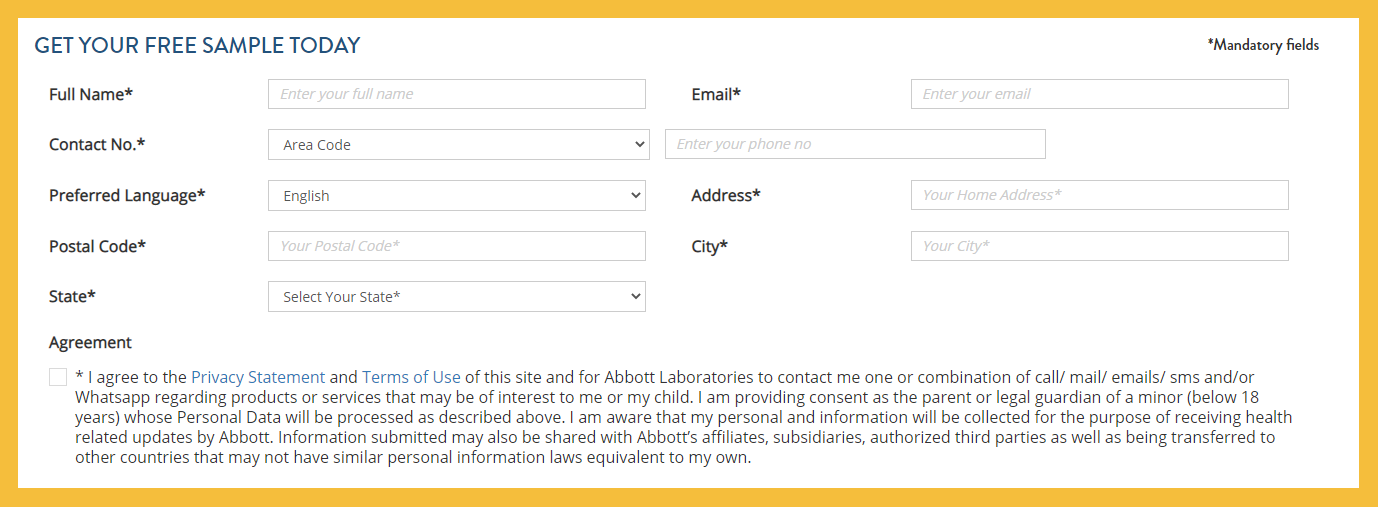Click the Address* field label
The width and height of the screenshot is (1378, 507).
point(726,196)
